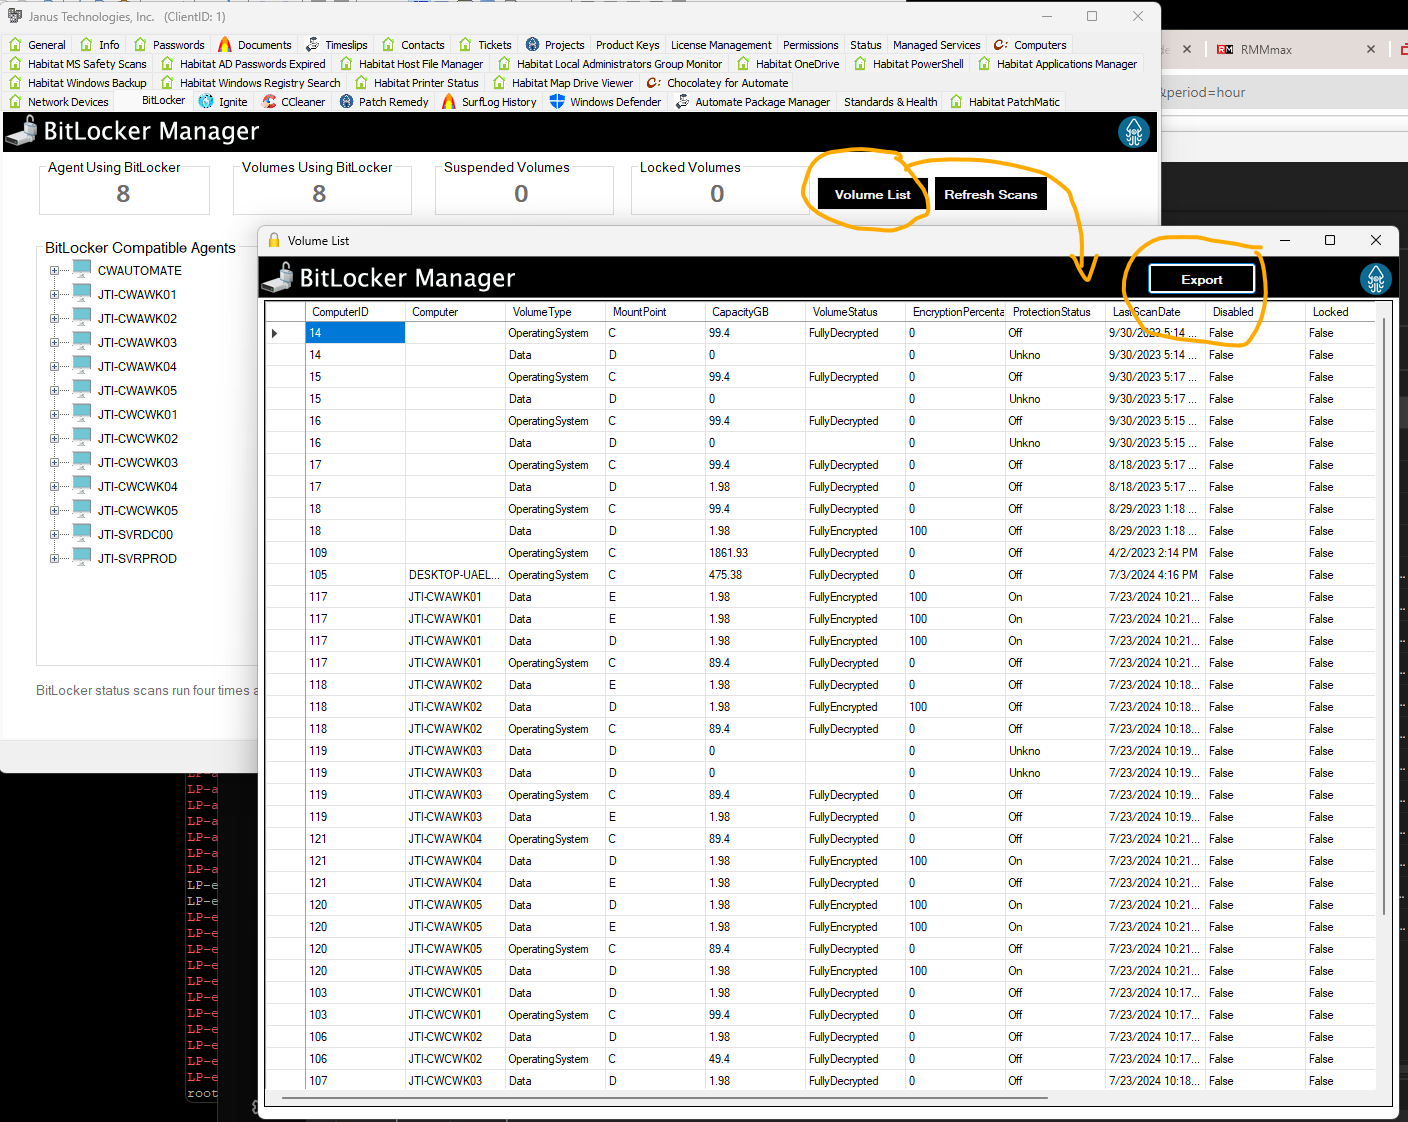Open the Windows Defender tool

pos(605,101)
